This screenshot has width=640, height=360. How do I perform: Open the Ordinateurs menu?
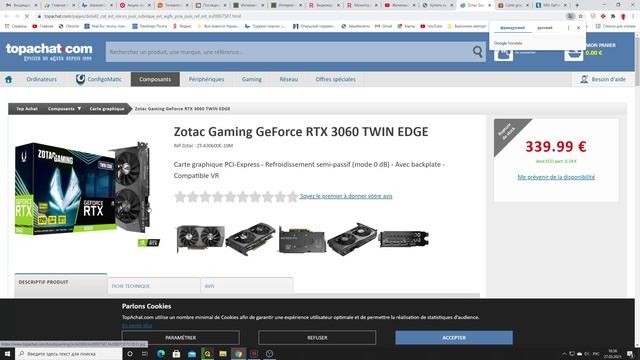(42, 79)
